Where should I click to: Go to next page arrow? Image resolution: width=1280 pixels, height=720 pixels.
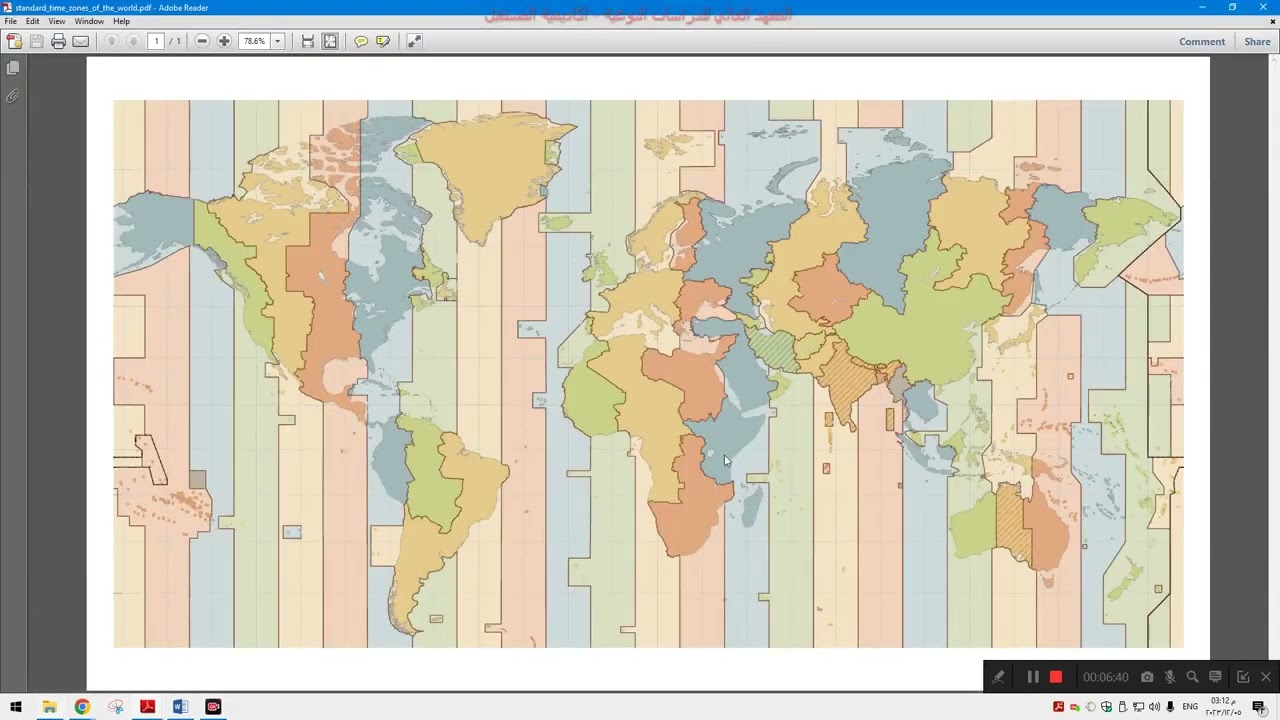[x=133, y=41]
